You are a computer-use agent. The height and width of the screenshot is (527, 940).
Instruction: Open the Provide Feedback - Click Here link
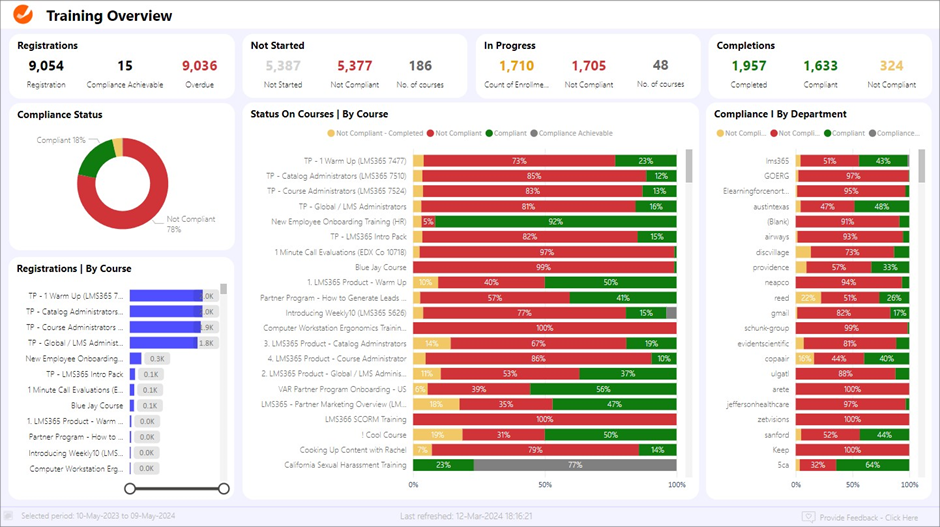(868, 516)
